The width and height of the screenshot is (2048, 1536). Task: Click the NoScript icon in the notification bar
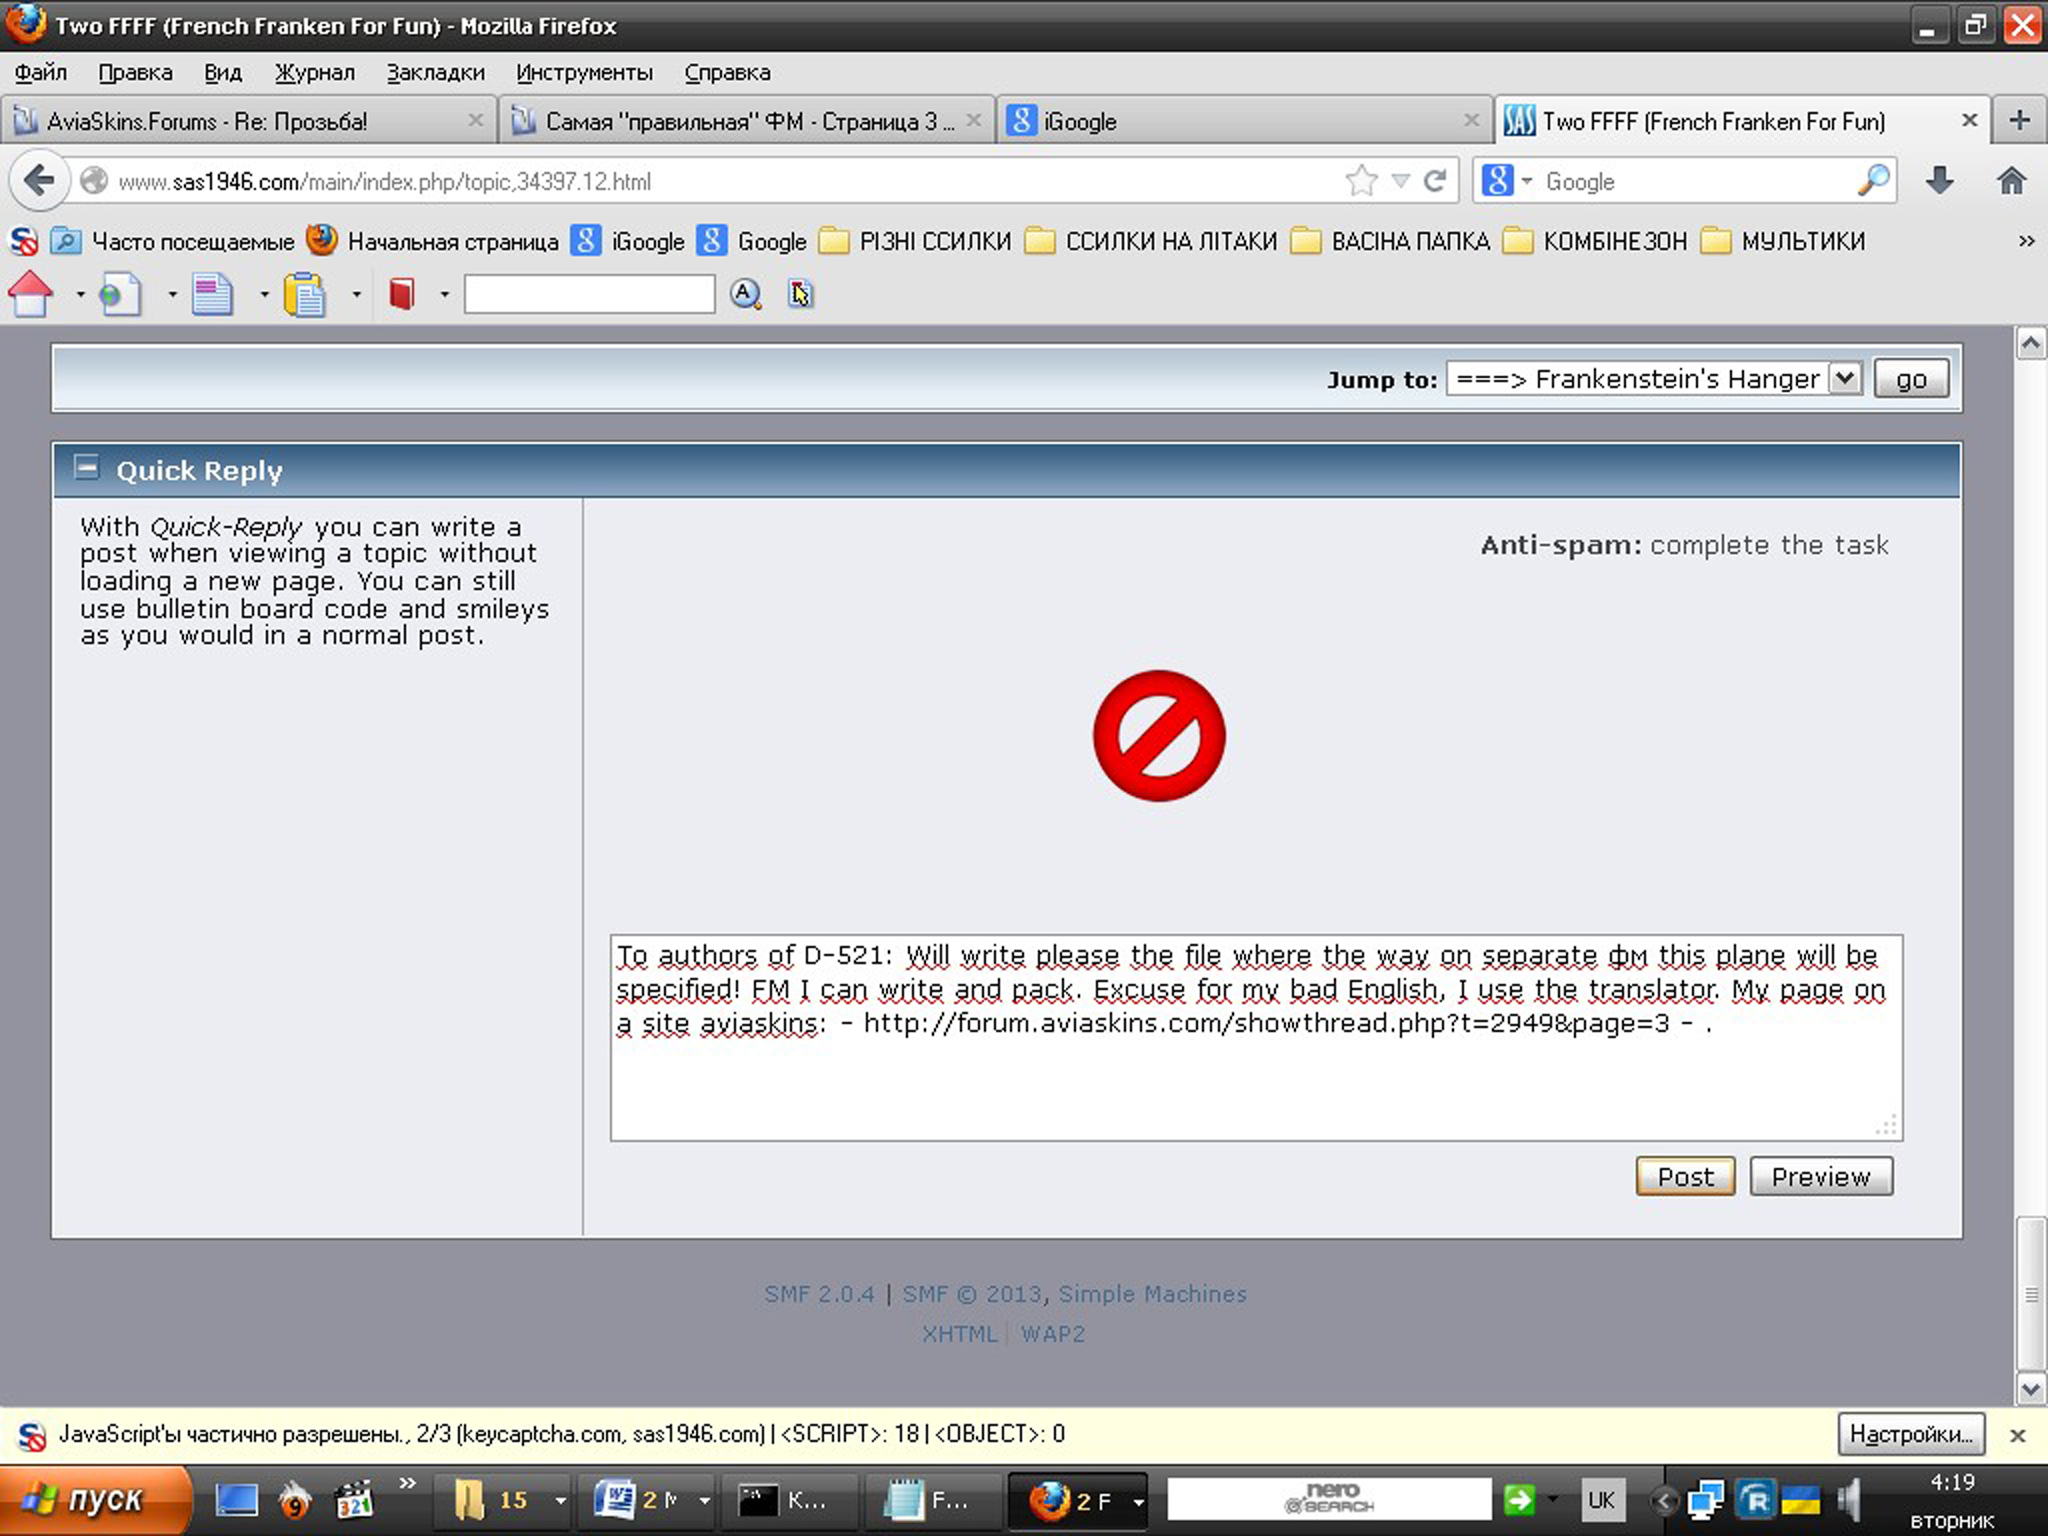(x=32, y=1436)
